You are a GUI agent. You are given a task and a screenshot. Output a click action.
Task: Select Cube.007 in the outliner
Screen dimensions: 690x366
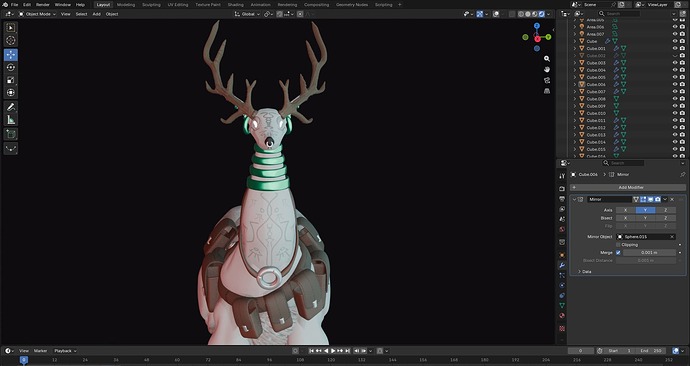(596, 92)
